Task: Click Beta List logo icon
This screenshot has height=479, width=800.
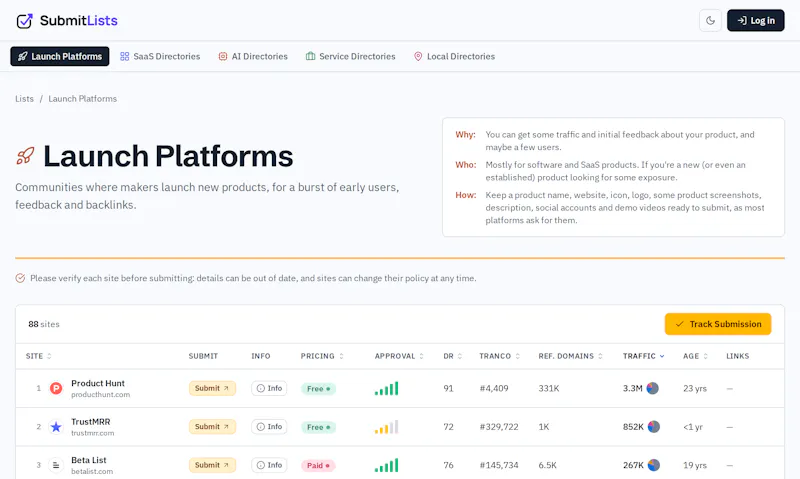Action: [56, 465]
